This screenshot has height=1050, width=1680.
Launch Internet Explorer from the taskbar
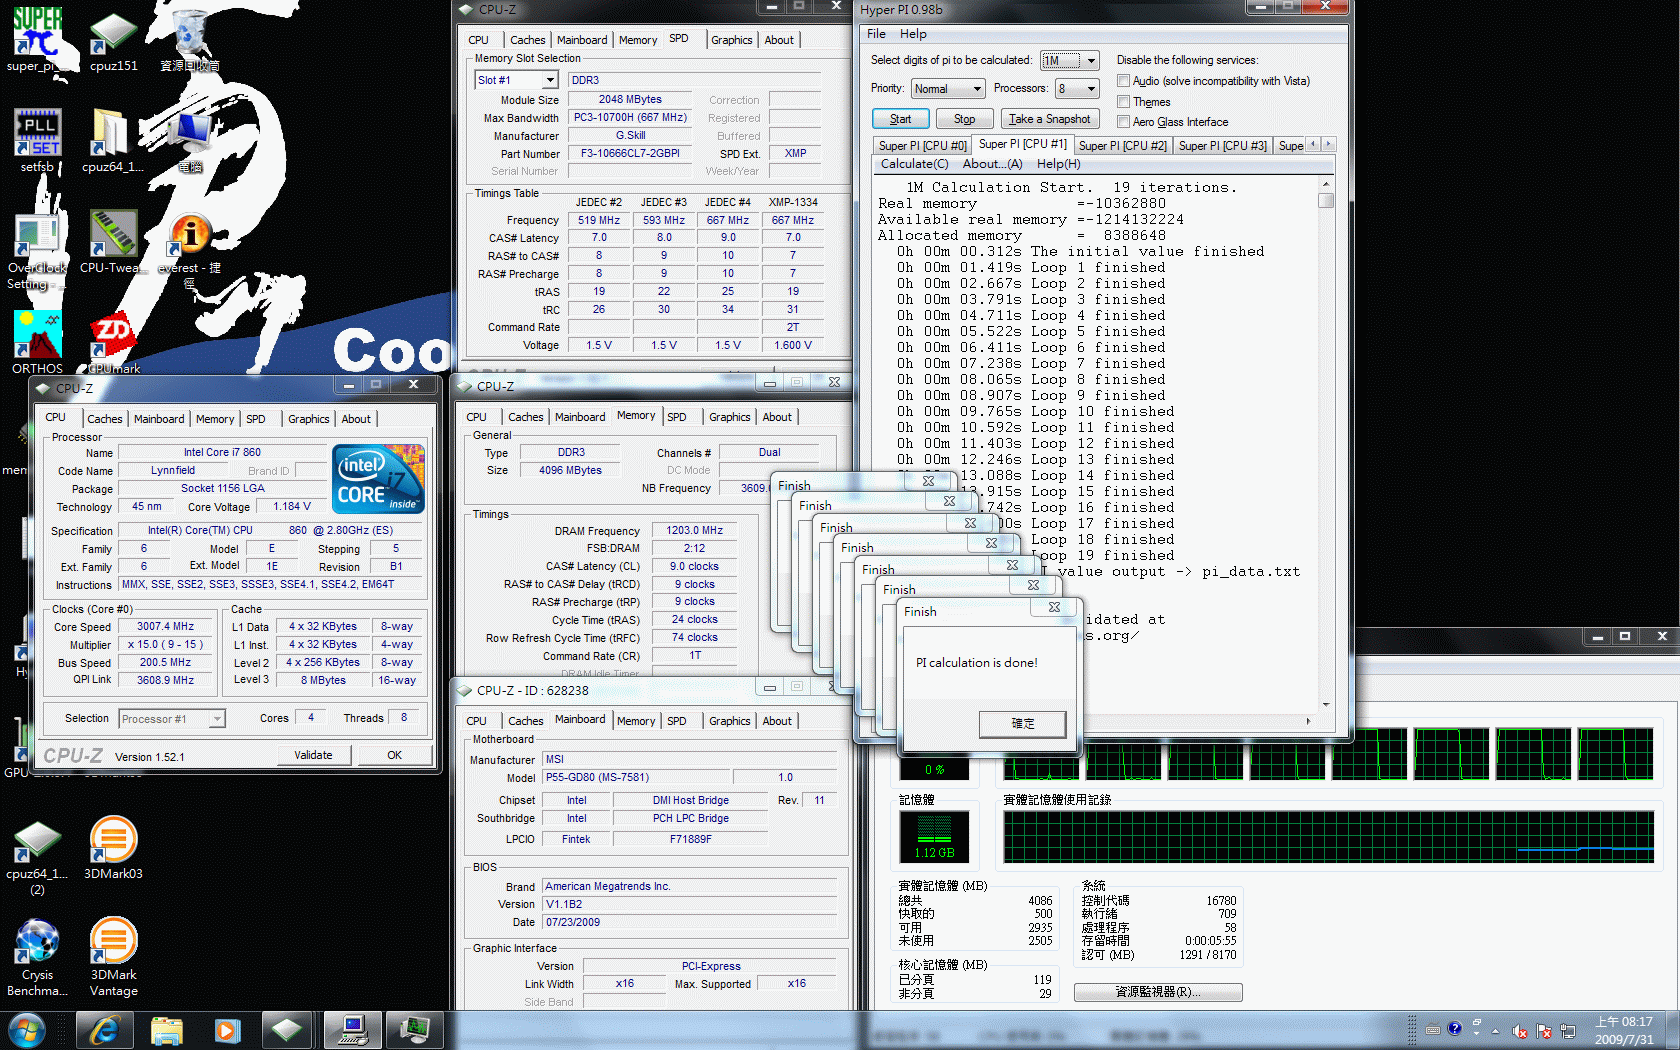[104, 1030]
